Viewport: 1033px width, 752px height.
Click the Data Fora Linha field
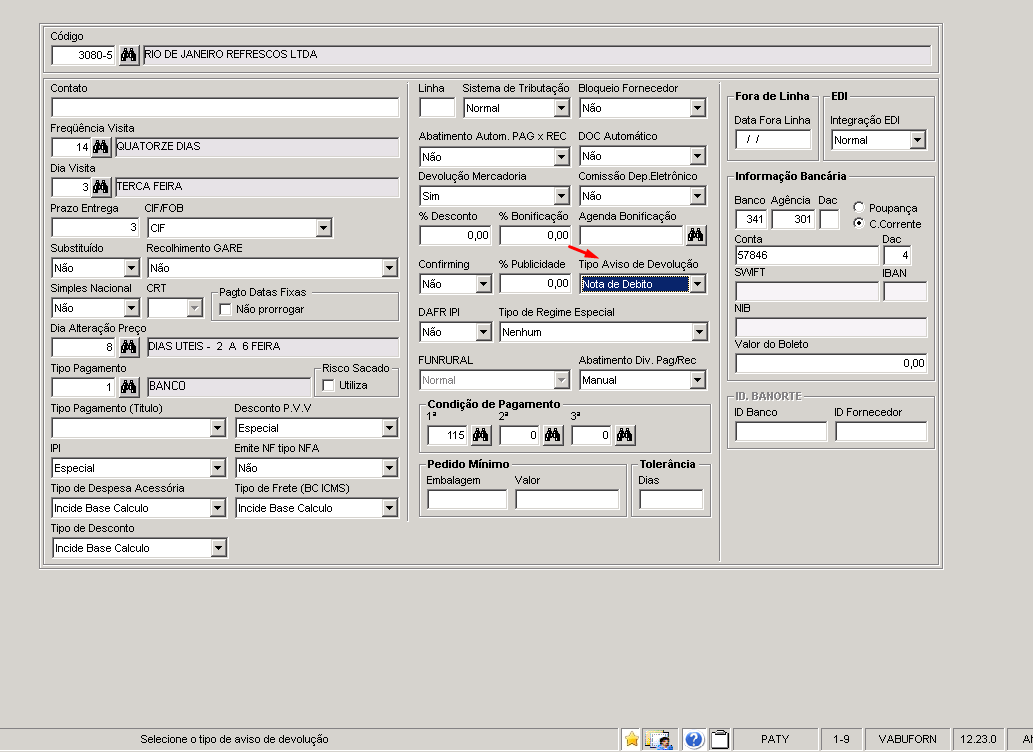pyautogui.click(x=773, y=140)
